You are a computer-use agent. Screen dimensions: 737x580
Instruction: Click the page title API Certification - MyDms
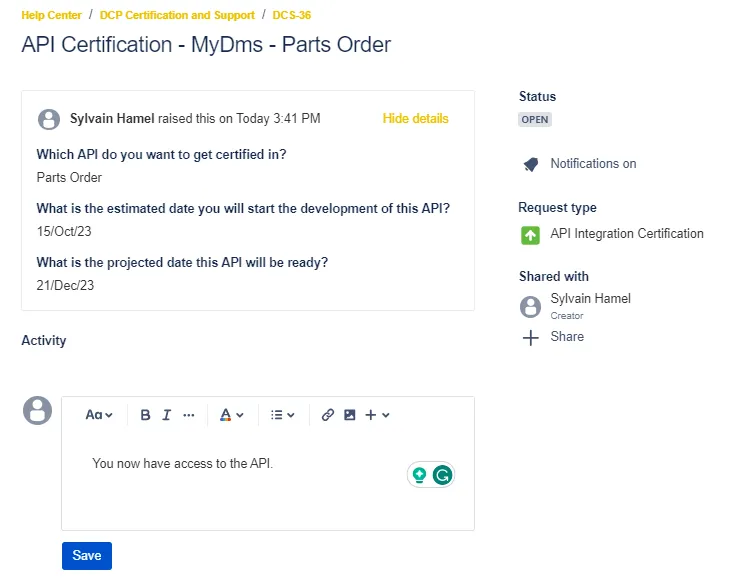coord(206,45)
